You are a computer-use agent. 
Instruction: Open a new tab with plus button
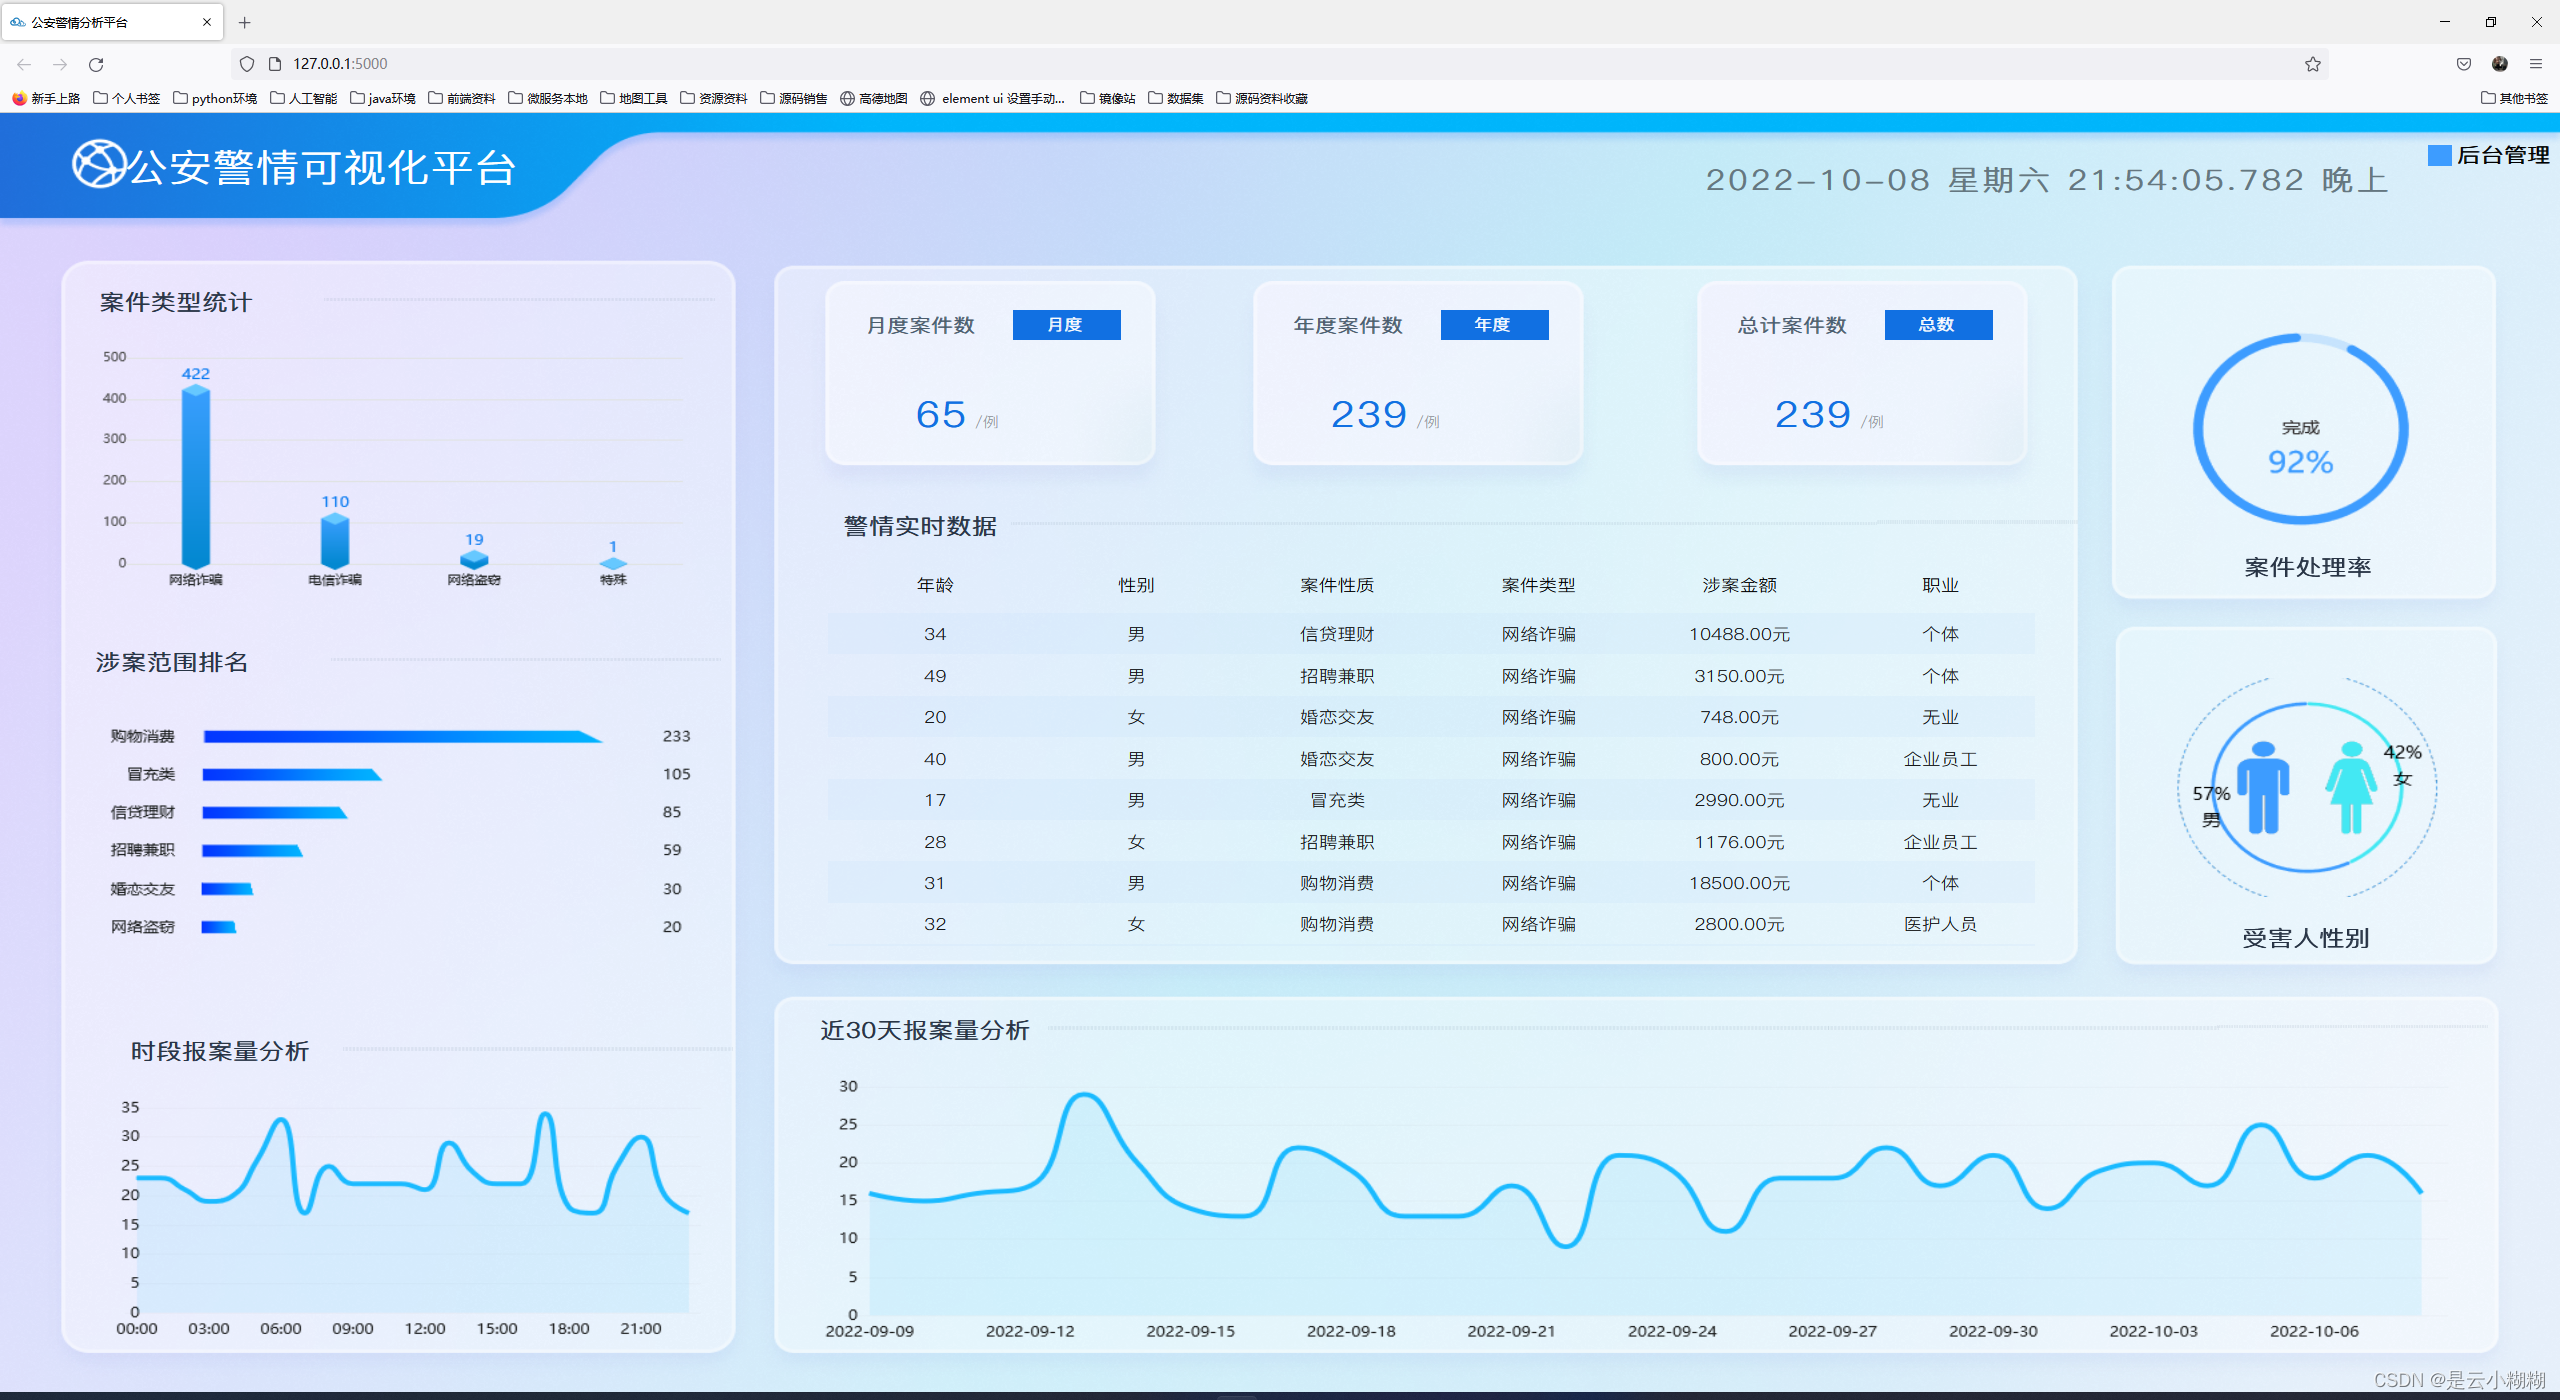coord(245,22)
